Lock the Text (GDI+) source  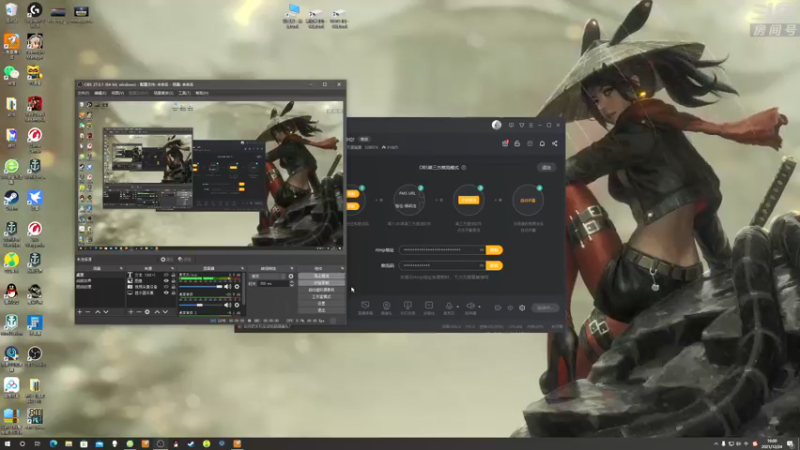click(x=173, y=274)
